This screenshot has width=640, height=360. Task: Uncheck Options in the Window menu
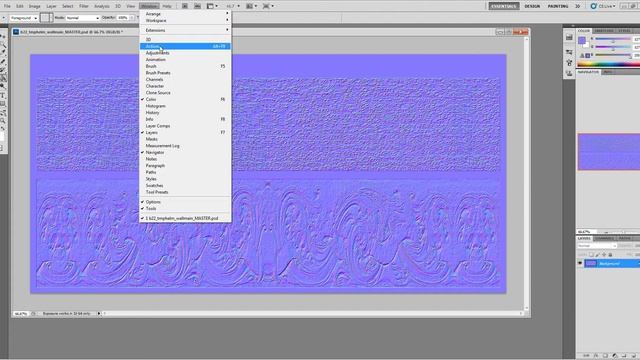185,202
